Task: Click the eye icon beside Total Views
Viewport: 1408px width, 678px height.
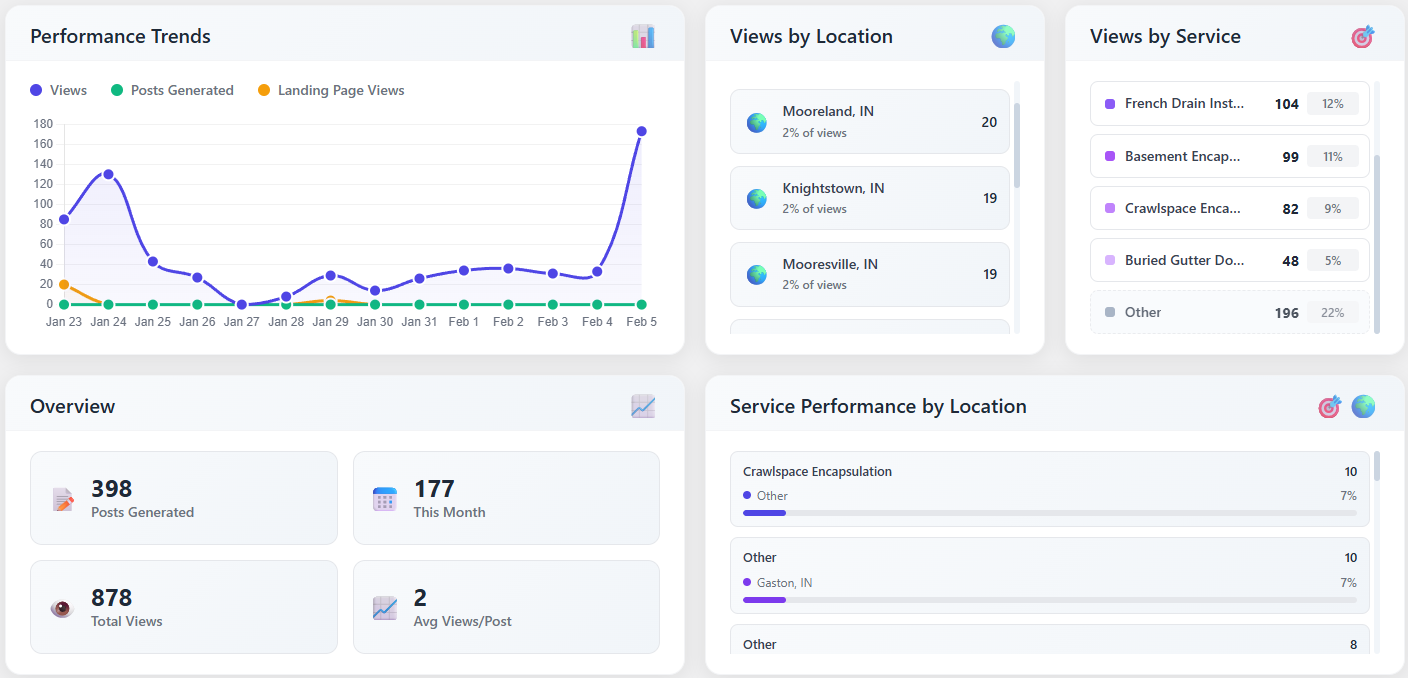Action: coord(62,608)
